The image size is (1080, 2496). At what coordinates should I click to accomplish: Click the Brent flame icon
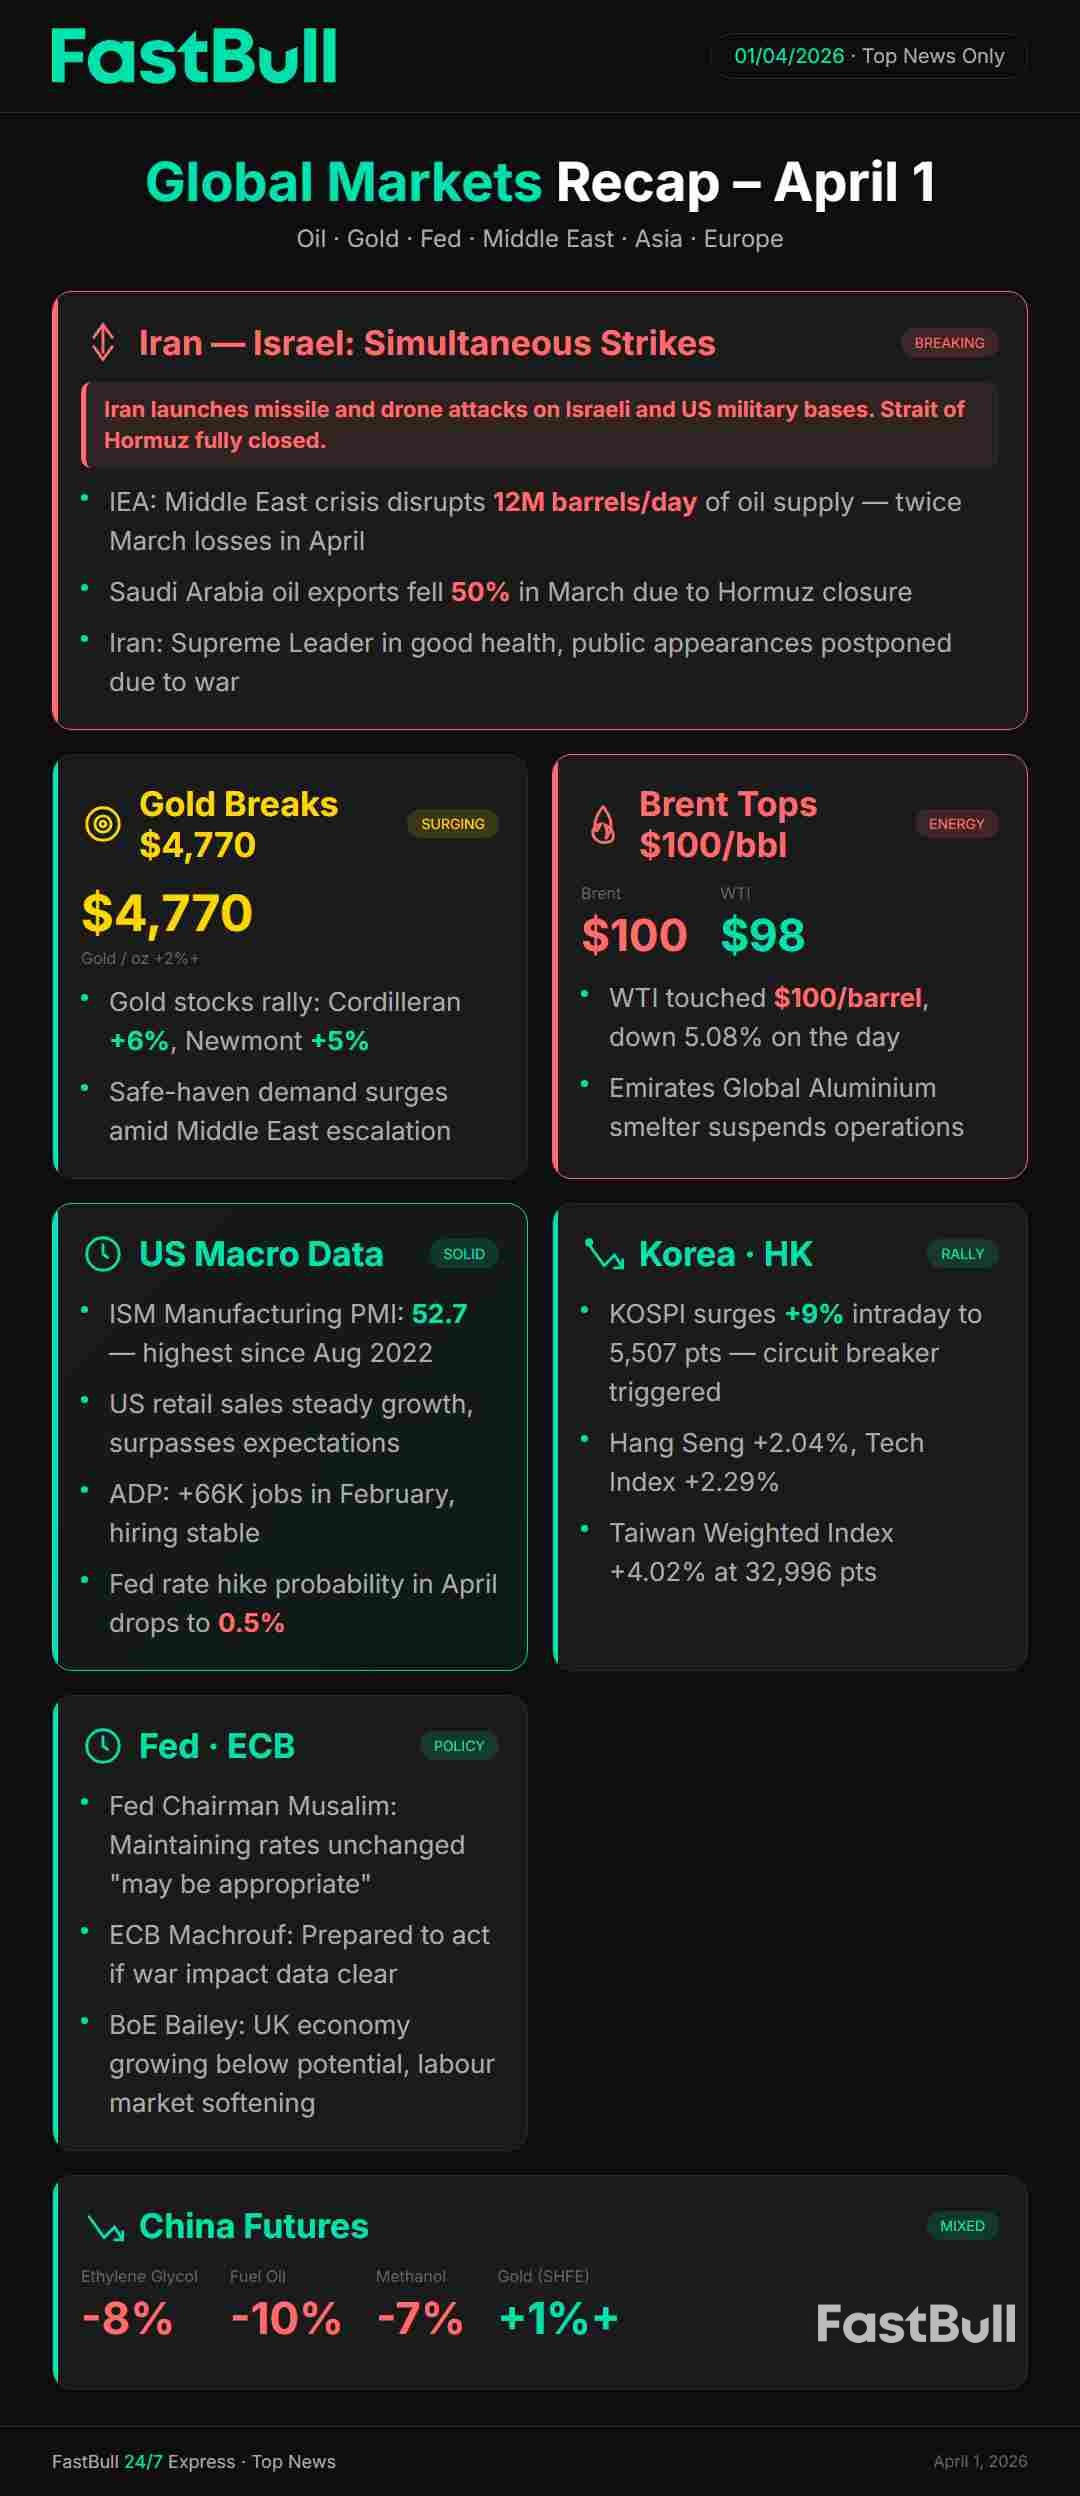603,824
